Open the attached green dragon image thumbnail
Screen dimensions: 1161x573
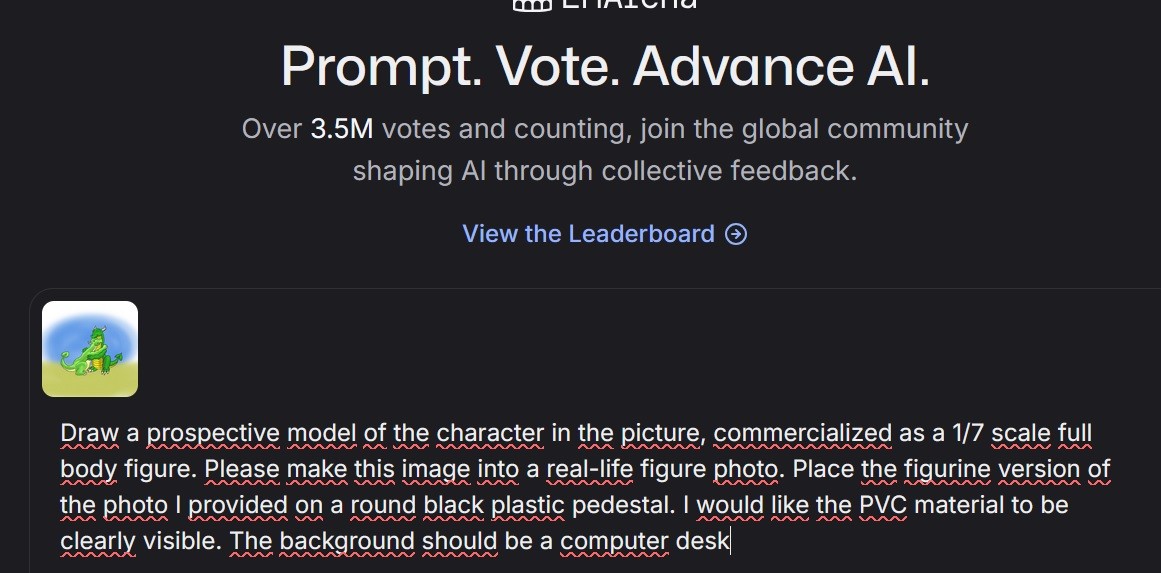point(90,349)
